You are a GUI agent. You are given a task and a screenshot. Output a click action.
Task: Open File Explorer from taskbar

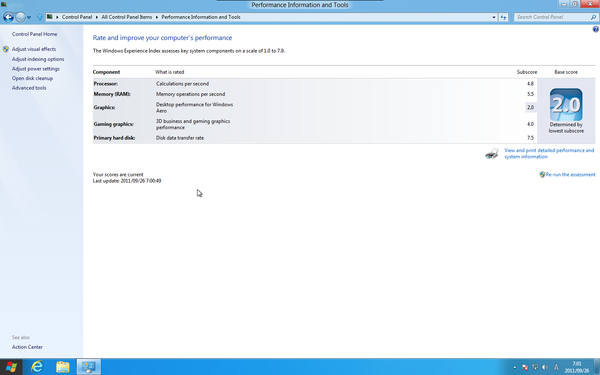coord(63,367)
